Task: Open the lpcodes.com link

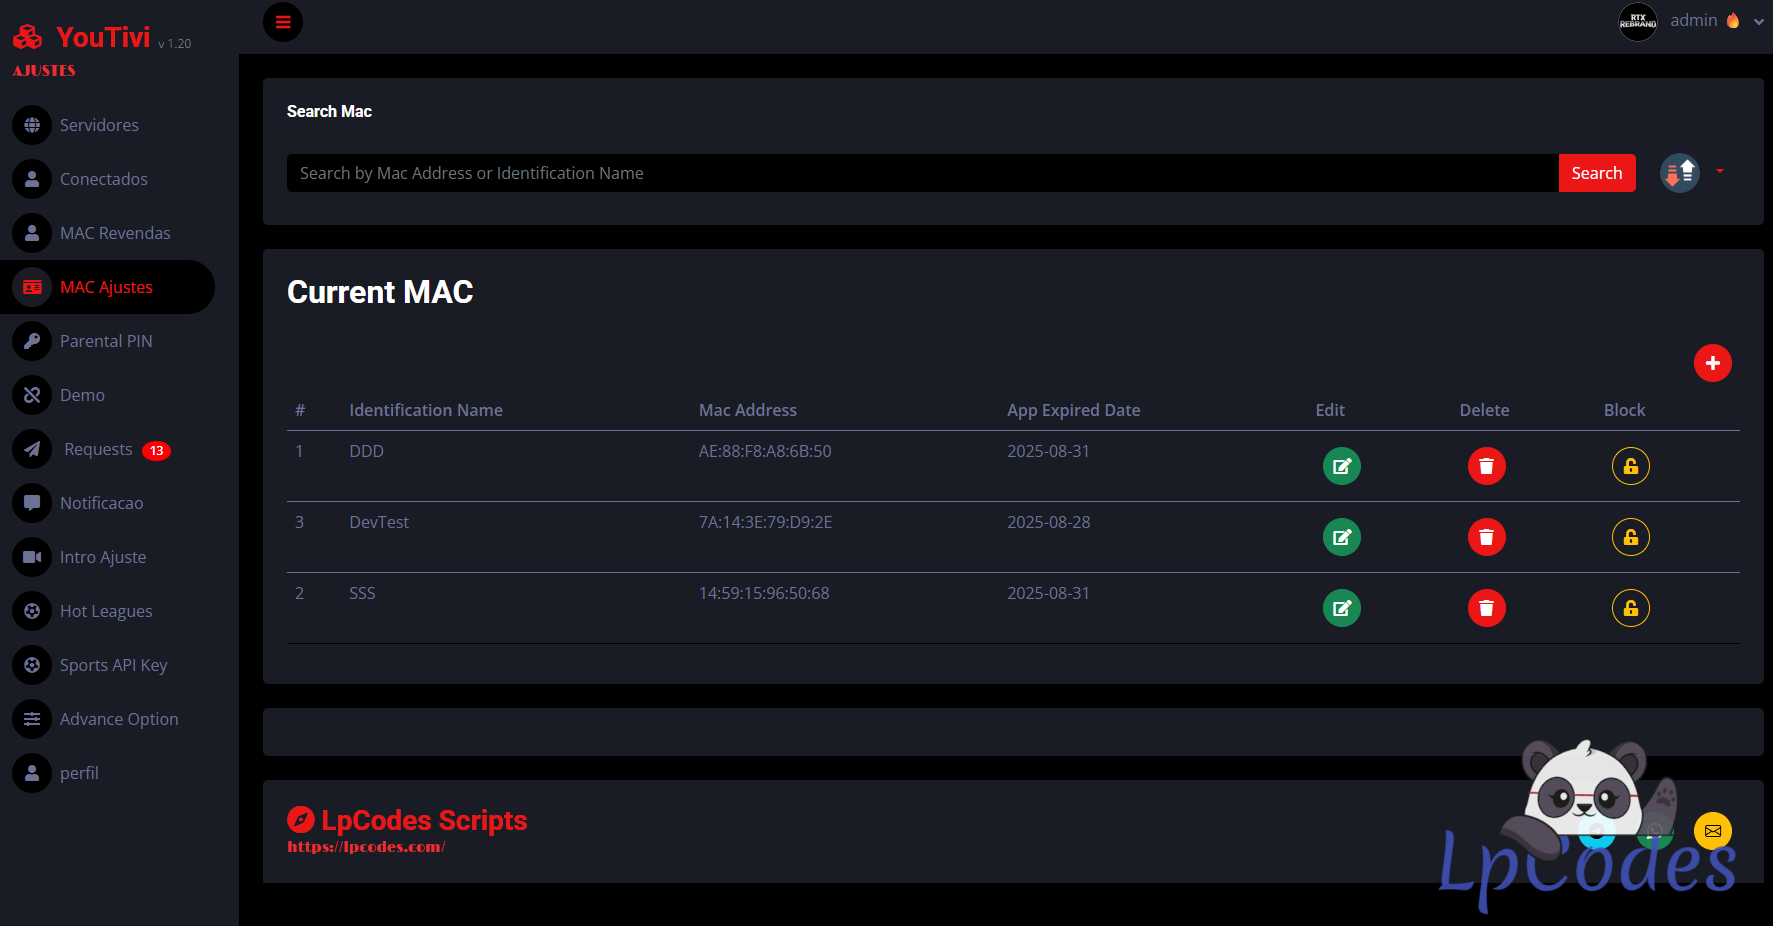Action: (x=366, y=847)
